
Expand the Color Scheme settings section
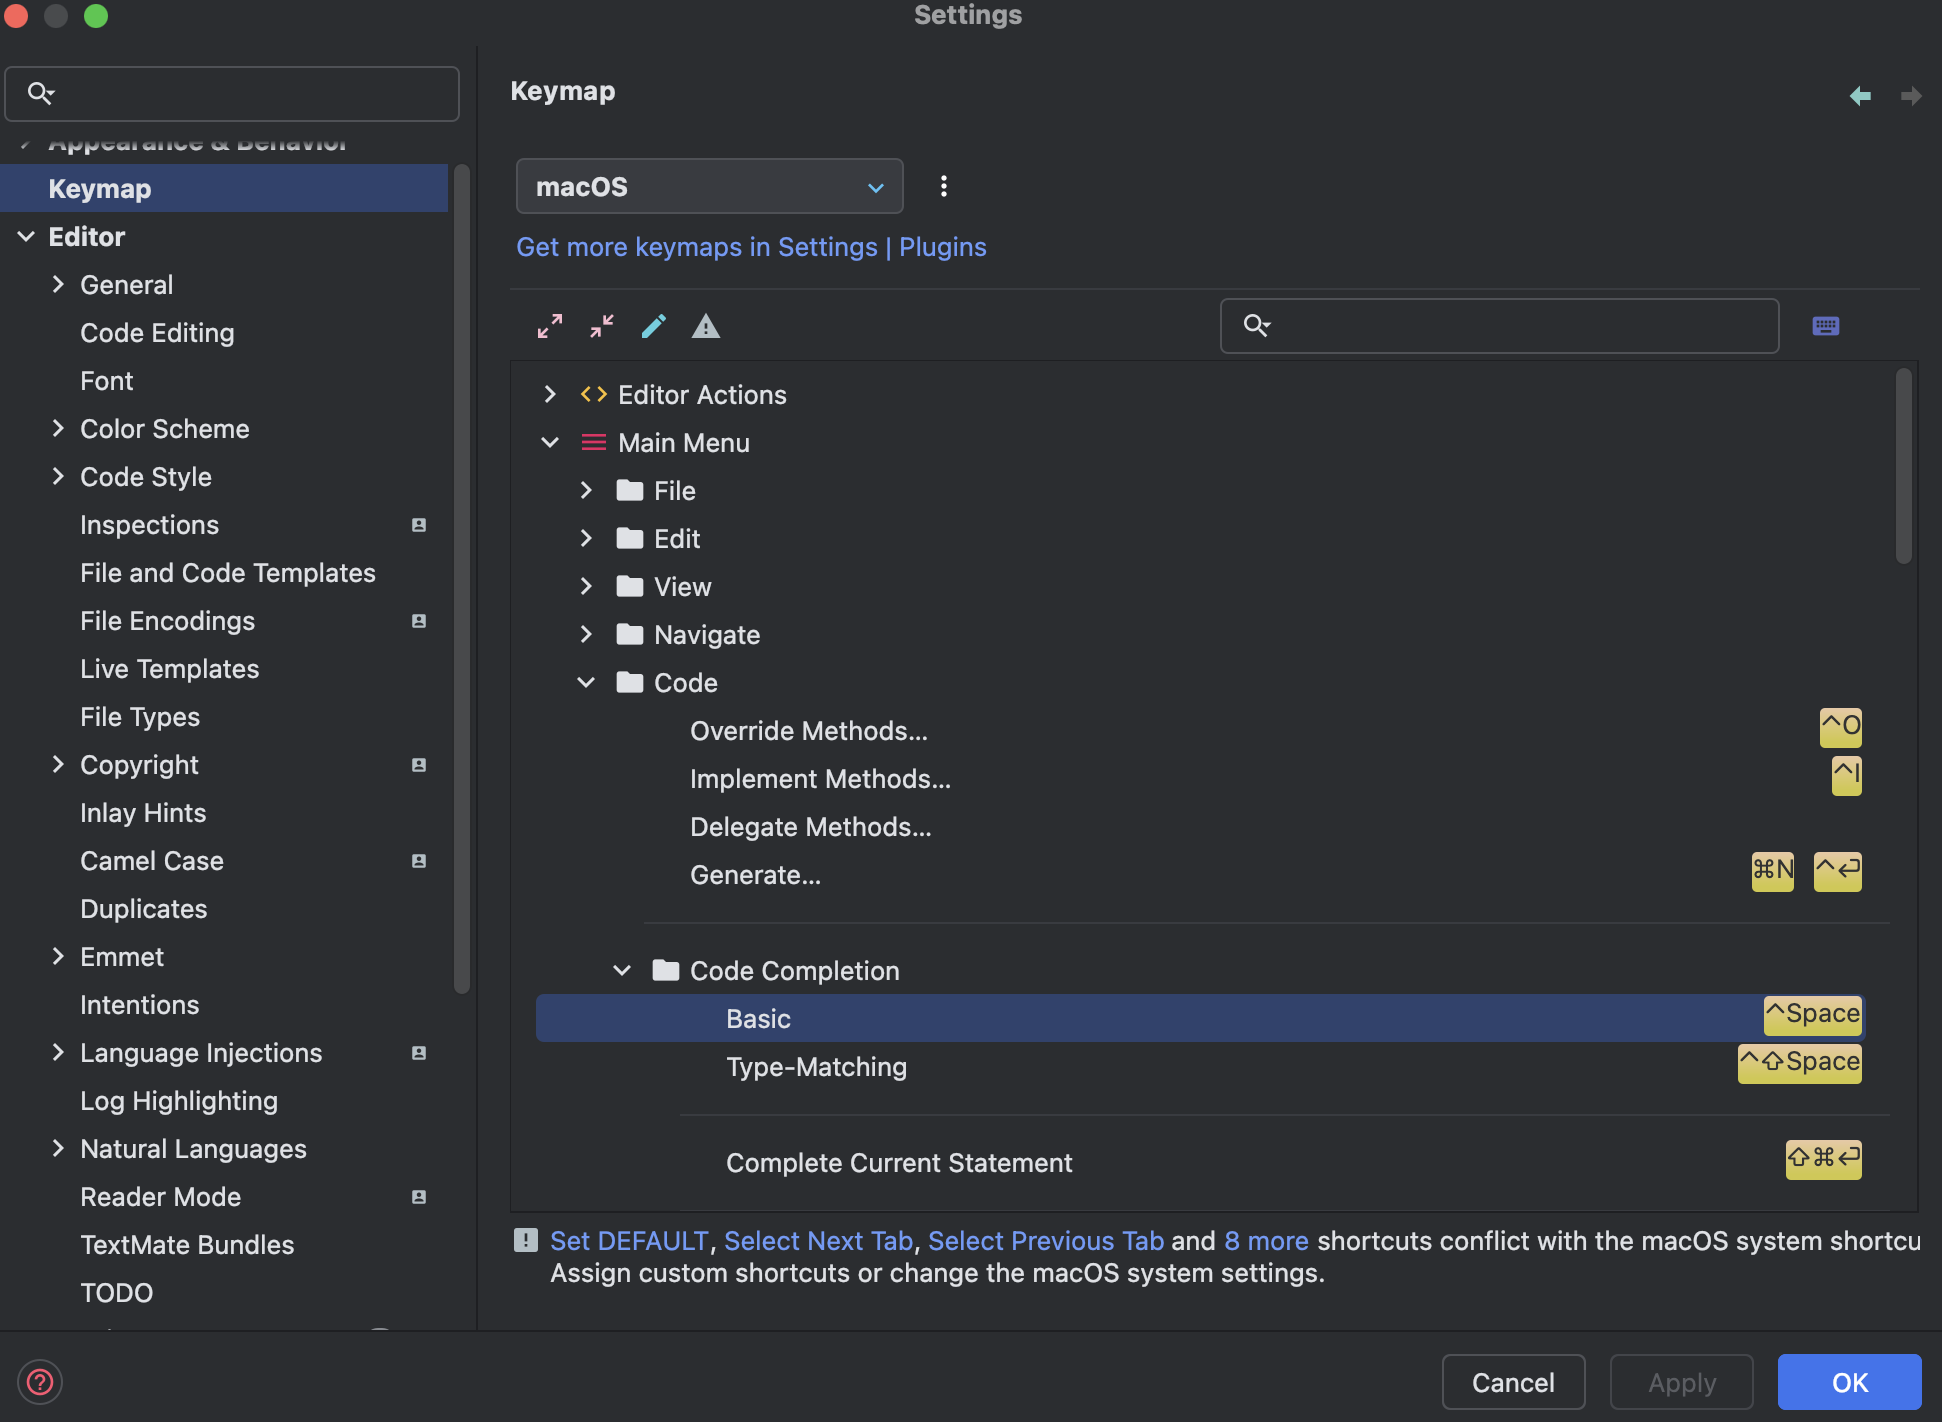tap(58, 429)
